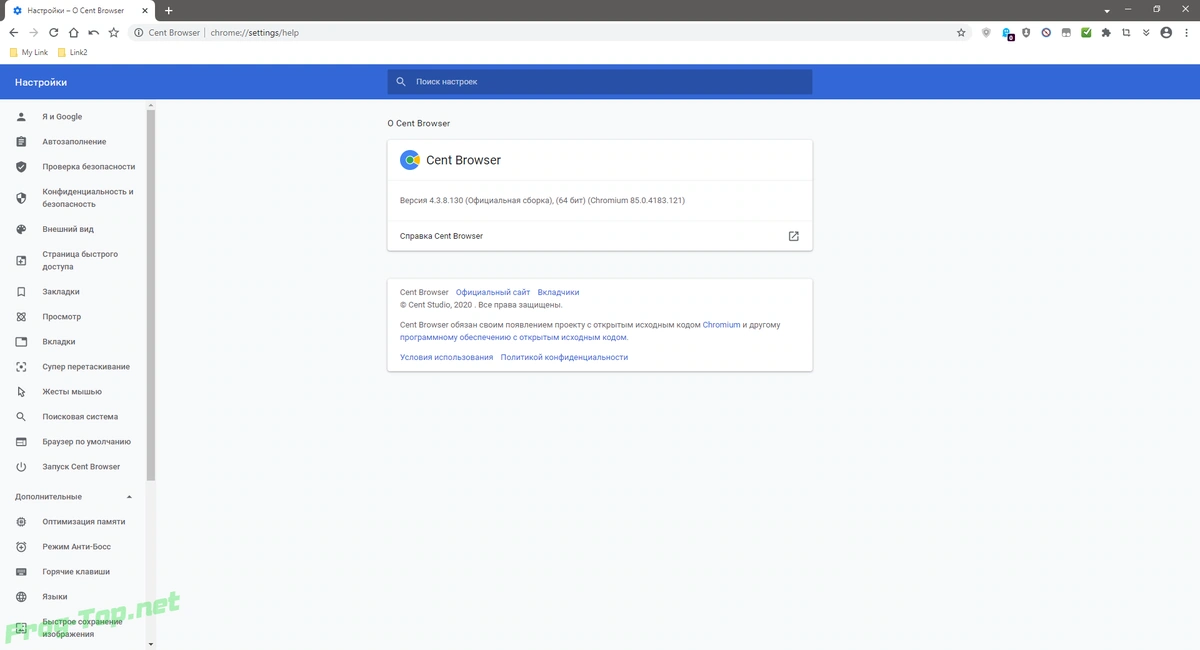Open the home page via house icon
This screenshot has width=1200, height=650.
coord(74,32)
